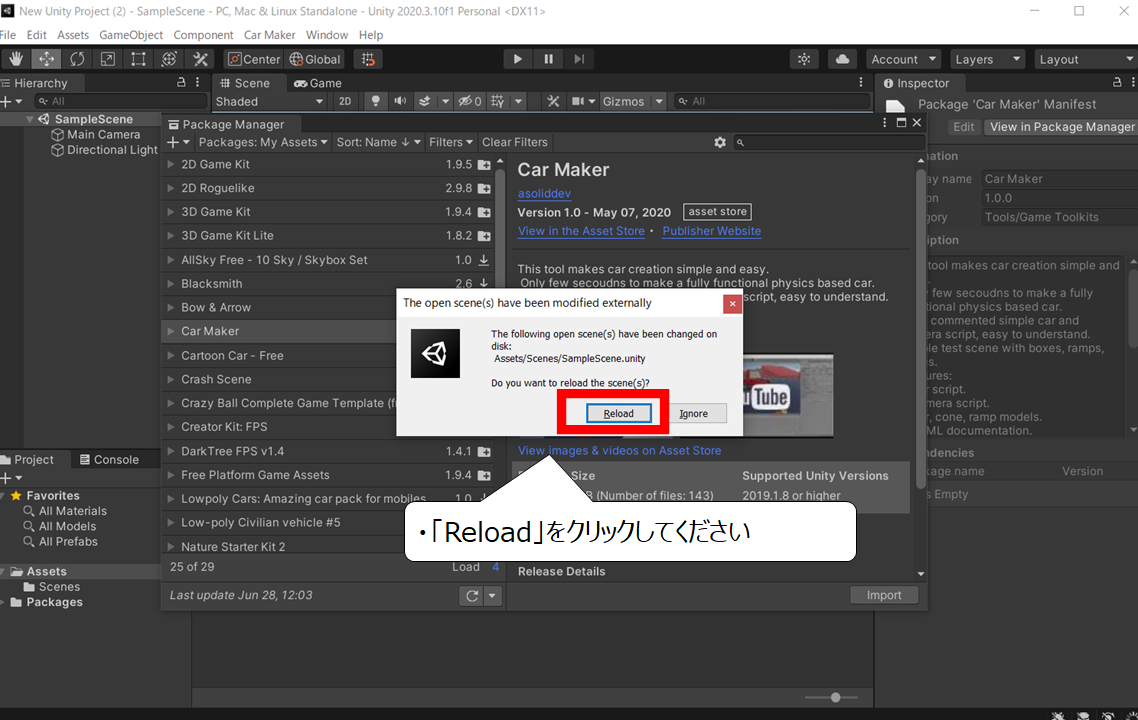Click the Reload button
This screenshot has width=1138, height=720.
[x=618, y=414]
